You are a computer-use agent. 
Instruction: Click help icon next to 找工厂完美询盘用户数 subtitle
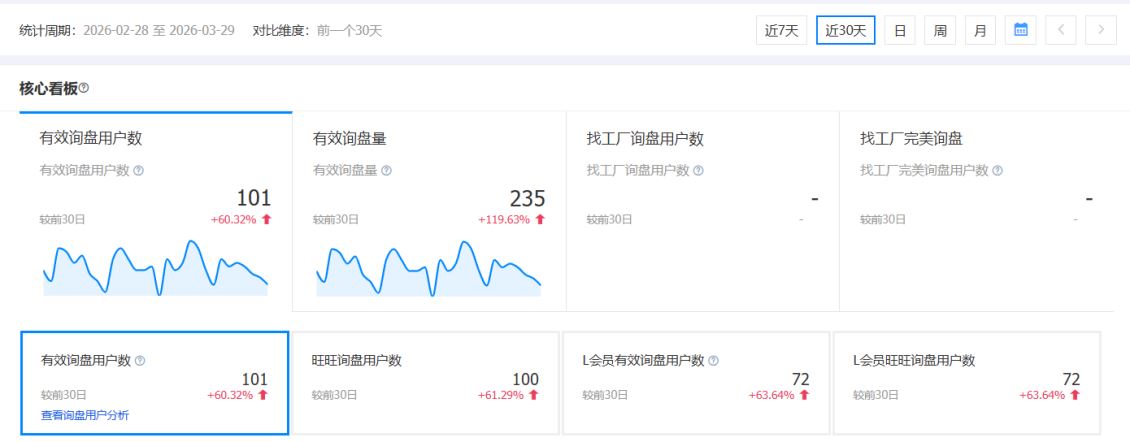998,170
